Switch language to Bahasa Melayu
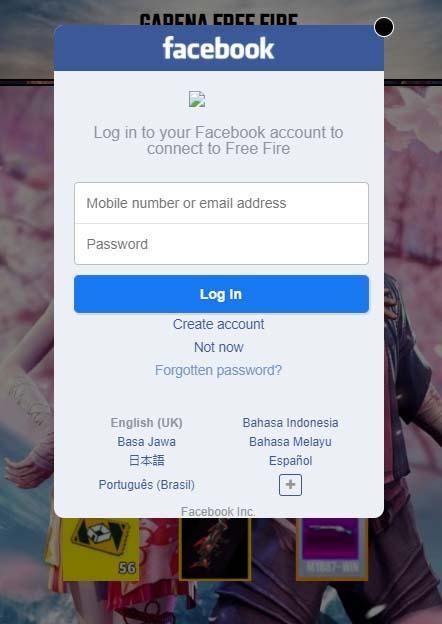The image size is (442, 624). tap(290, 442)
